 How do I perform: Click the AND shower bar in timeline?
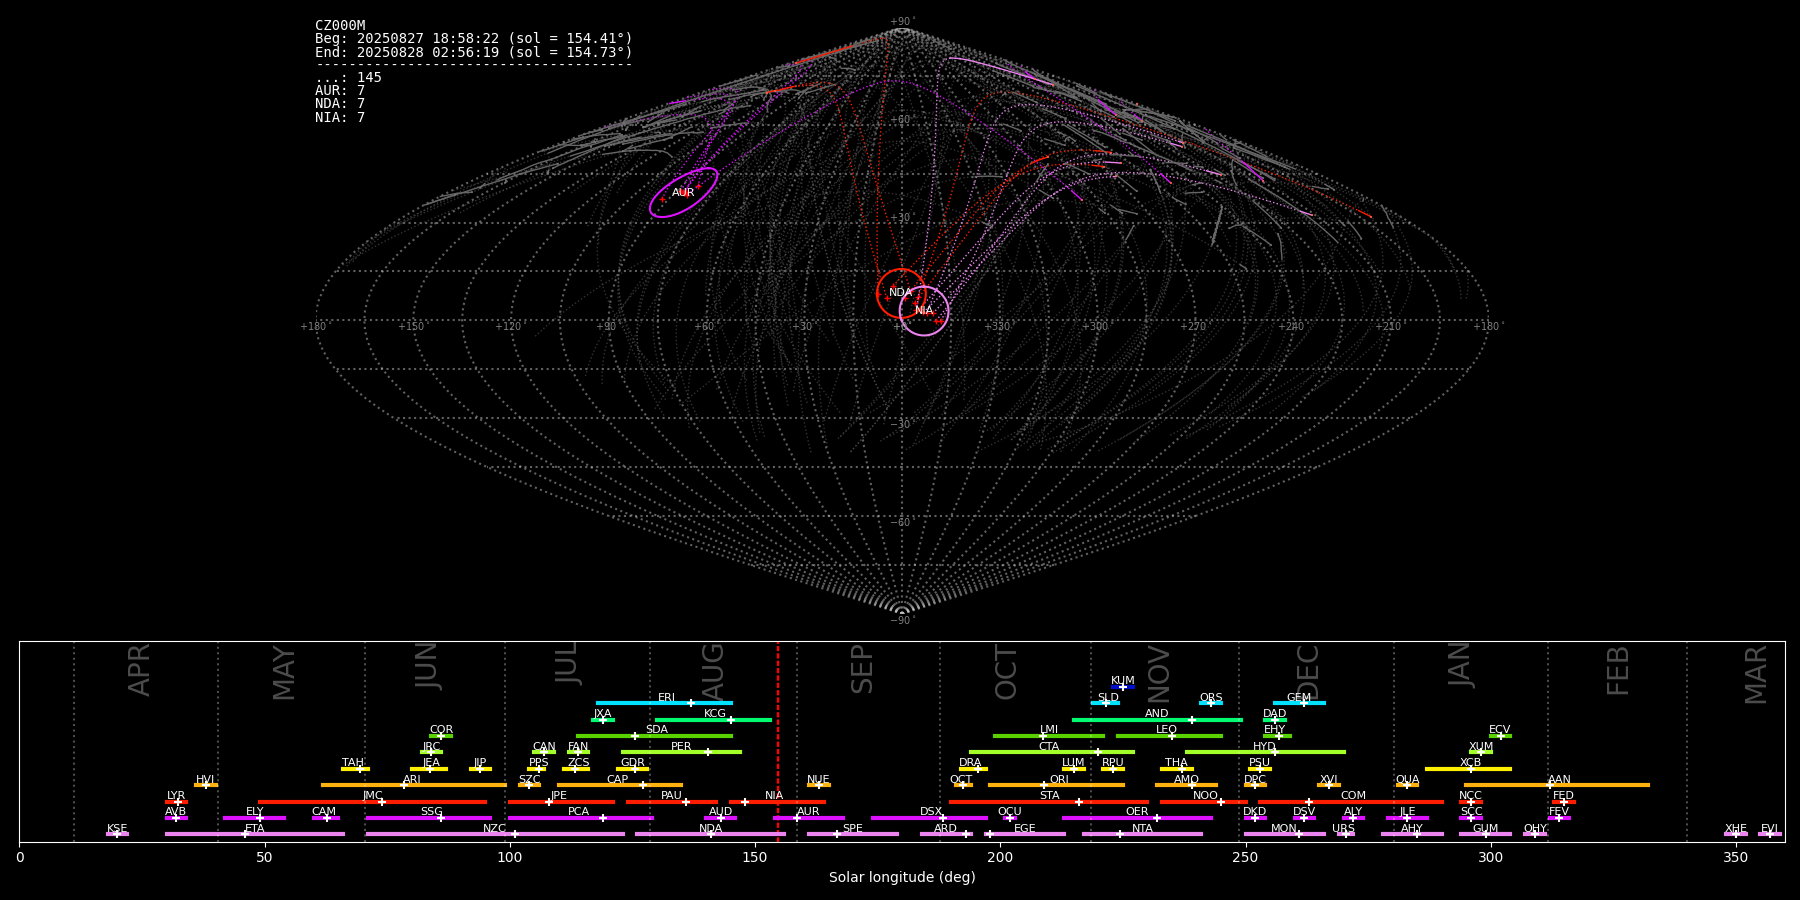pos(1157,720)
